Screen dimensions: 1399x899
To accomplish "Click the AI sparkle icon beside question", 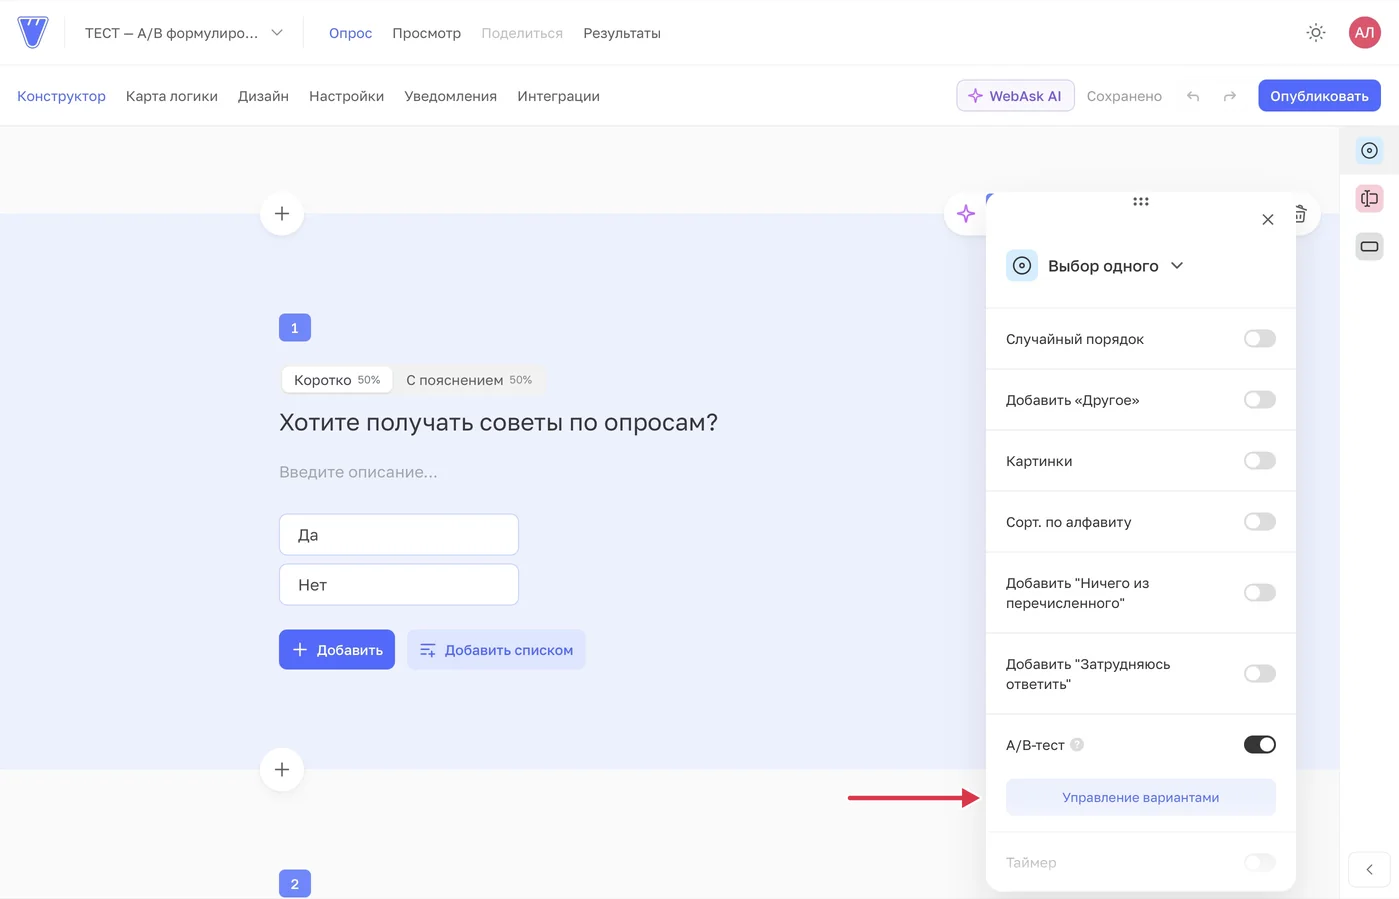I will (x=966, y=214).
